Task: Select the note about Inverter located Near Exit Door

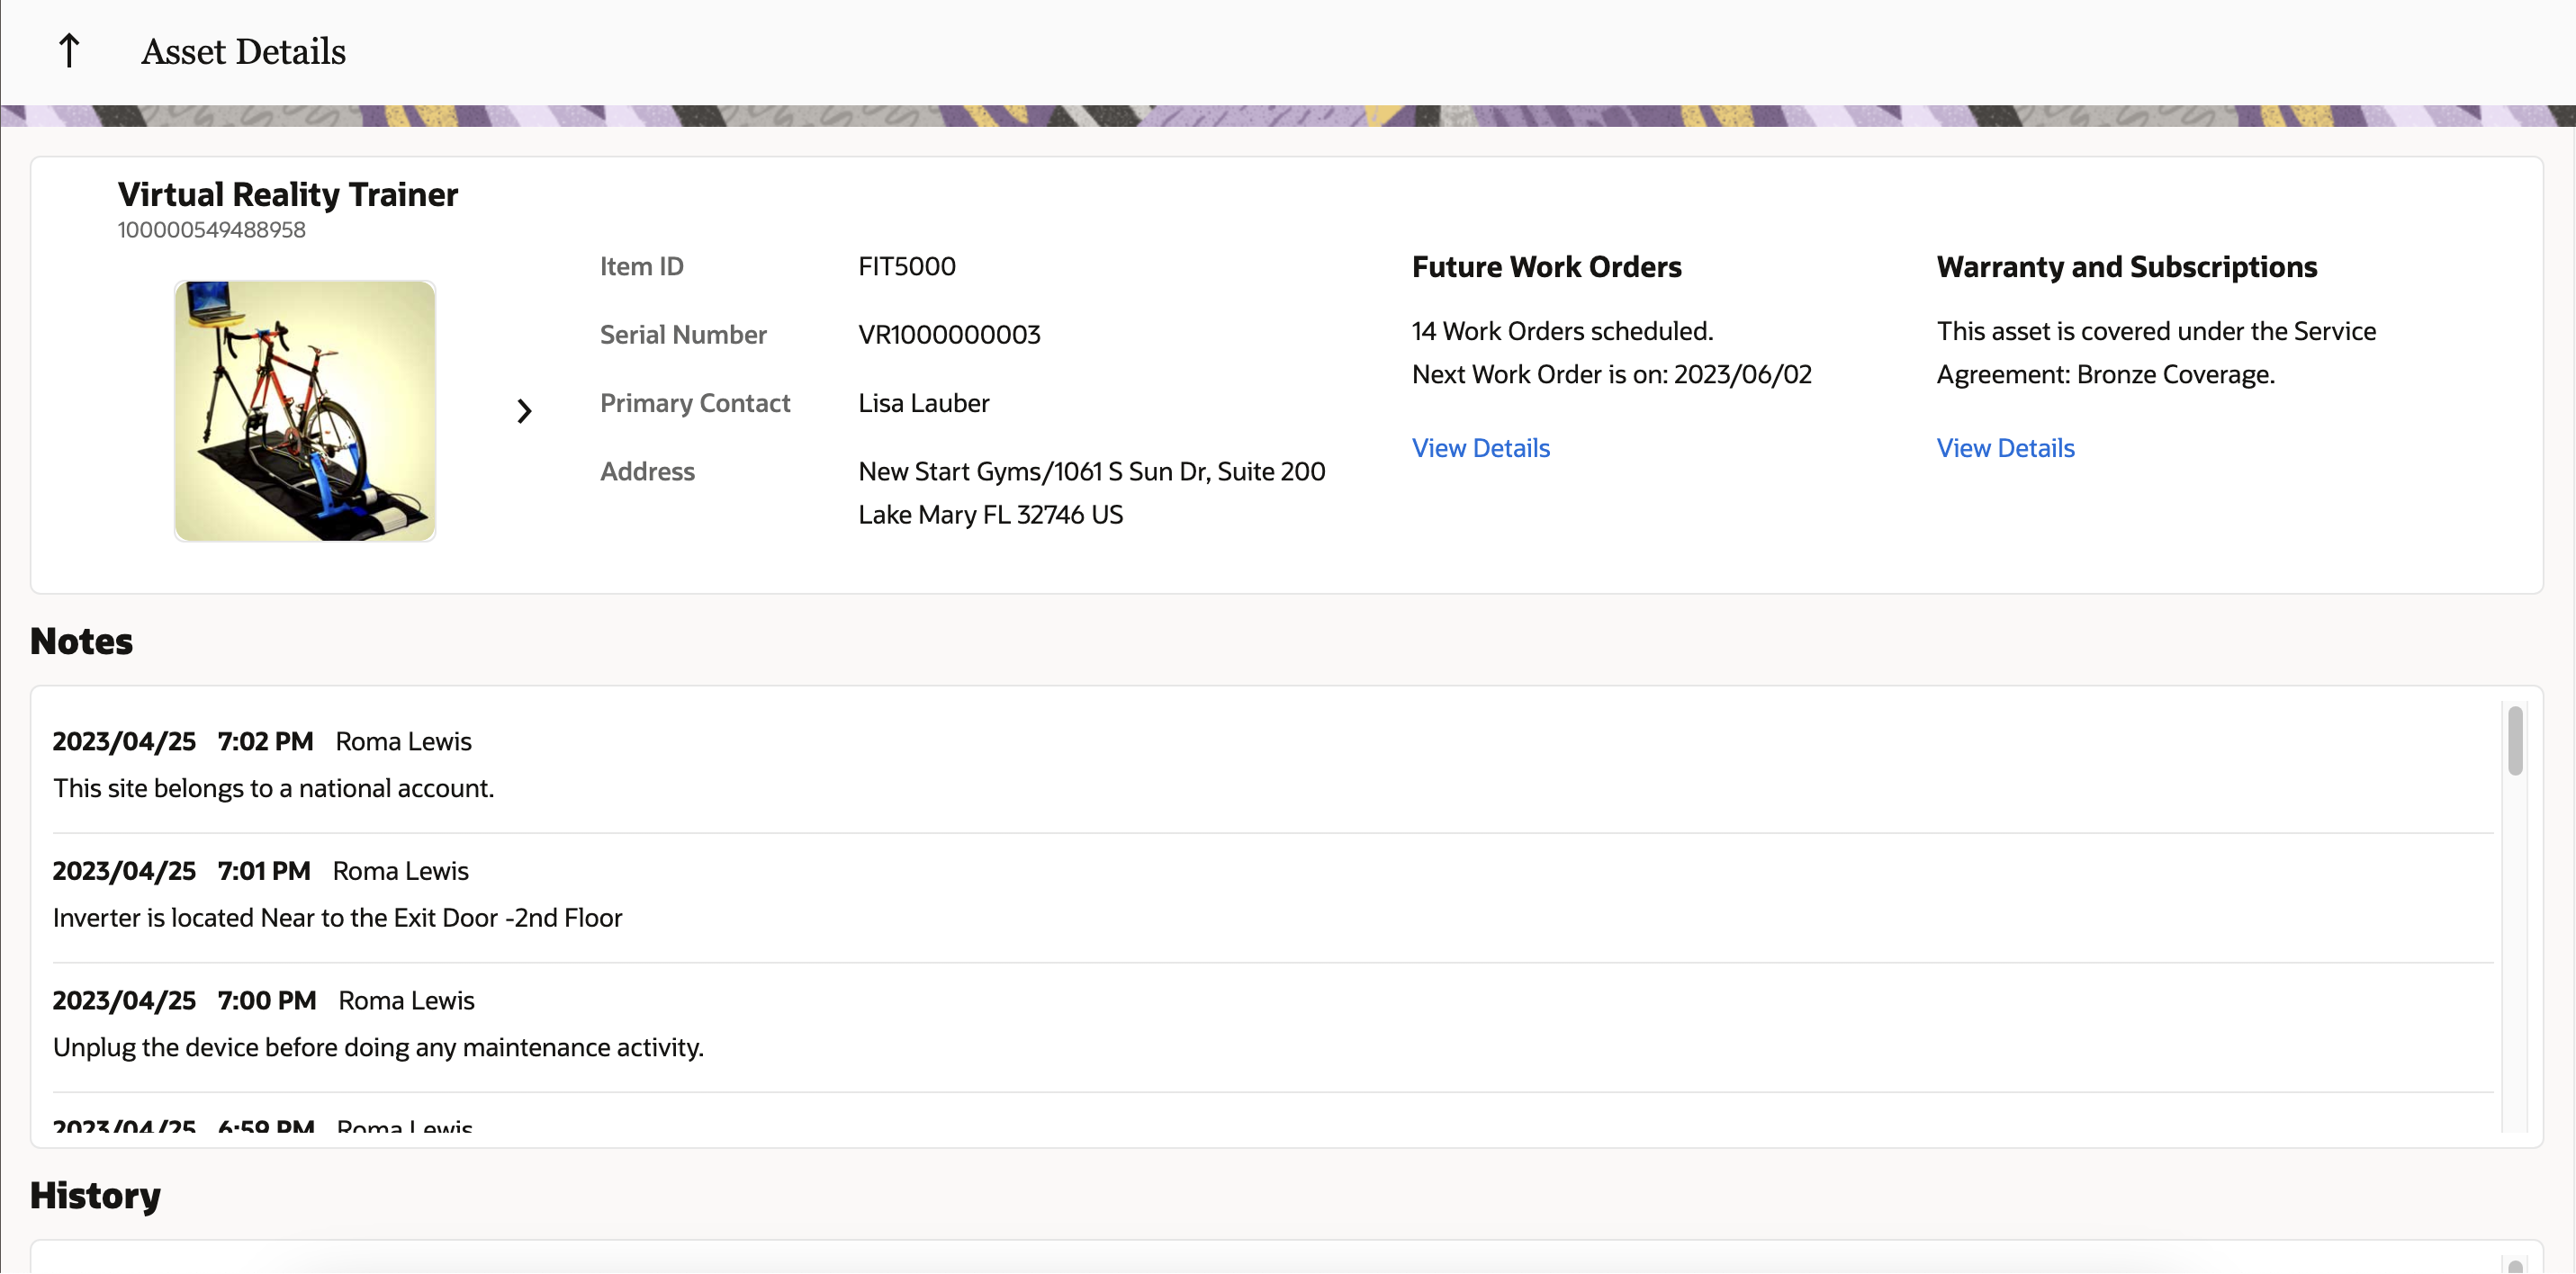Action: (x=337, y=918)
